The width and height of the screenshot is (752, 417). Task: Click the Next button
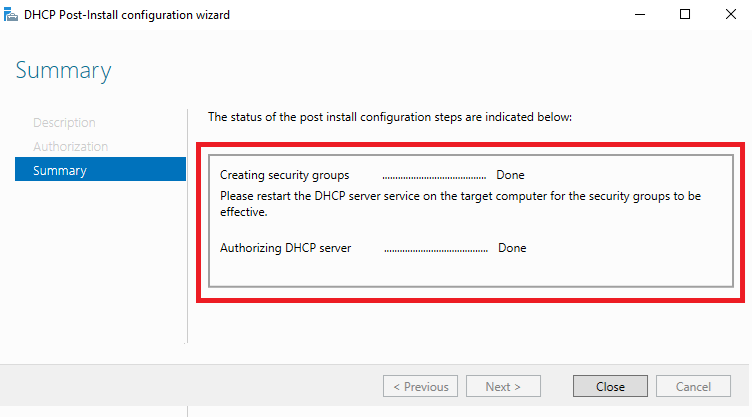coord(503,387)
